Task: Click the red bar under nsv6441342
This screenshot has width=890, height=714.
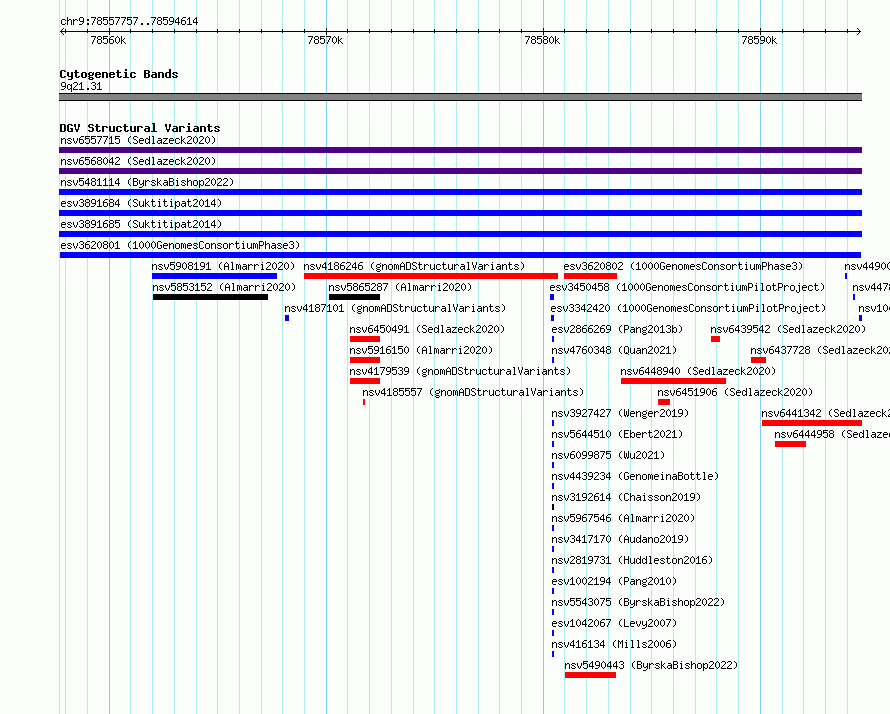Action: [812, 423]
